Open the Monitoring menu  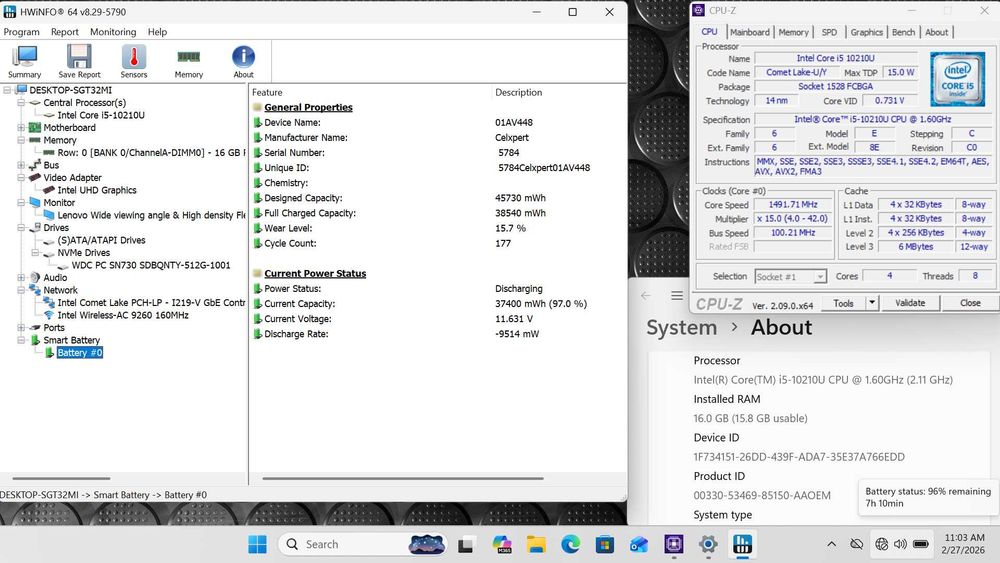point(113,32)
